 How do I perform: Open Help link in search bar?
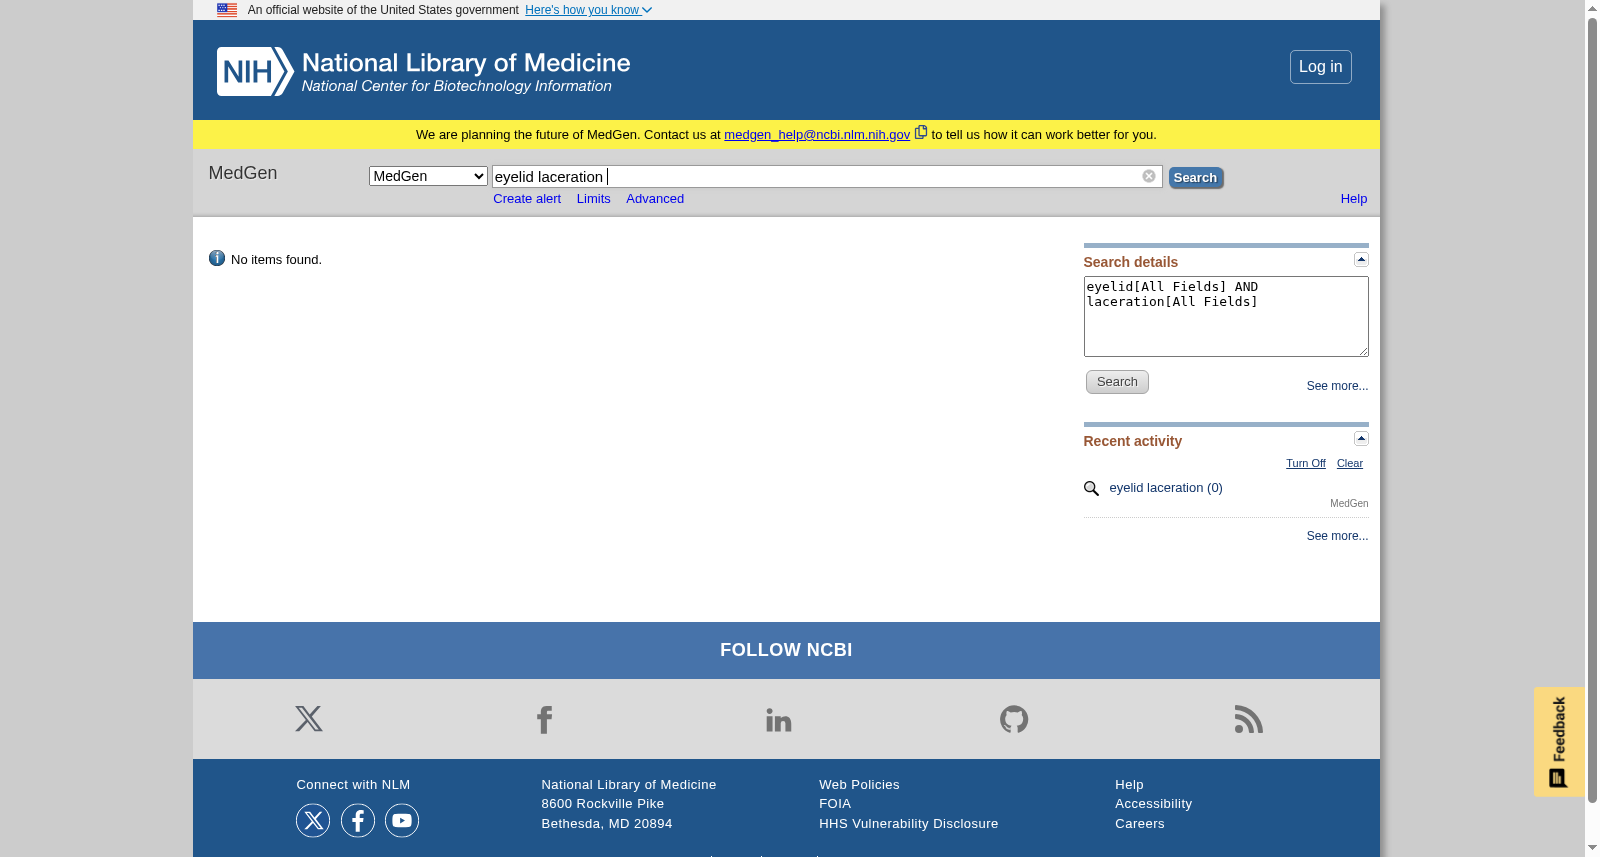pyautogui.click(x=1354, y=199)
